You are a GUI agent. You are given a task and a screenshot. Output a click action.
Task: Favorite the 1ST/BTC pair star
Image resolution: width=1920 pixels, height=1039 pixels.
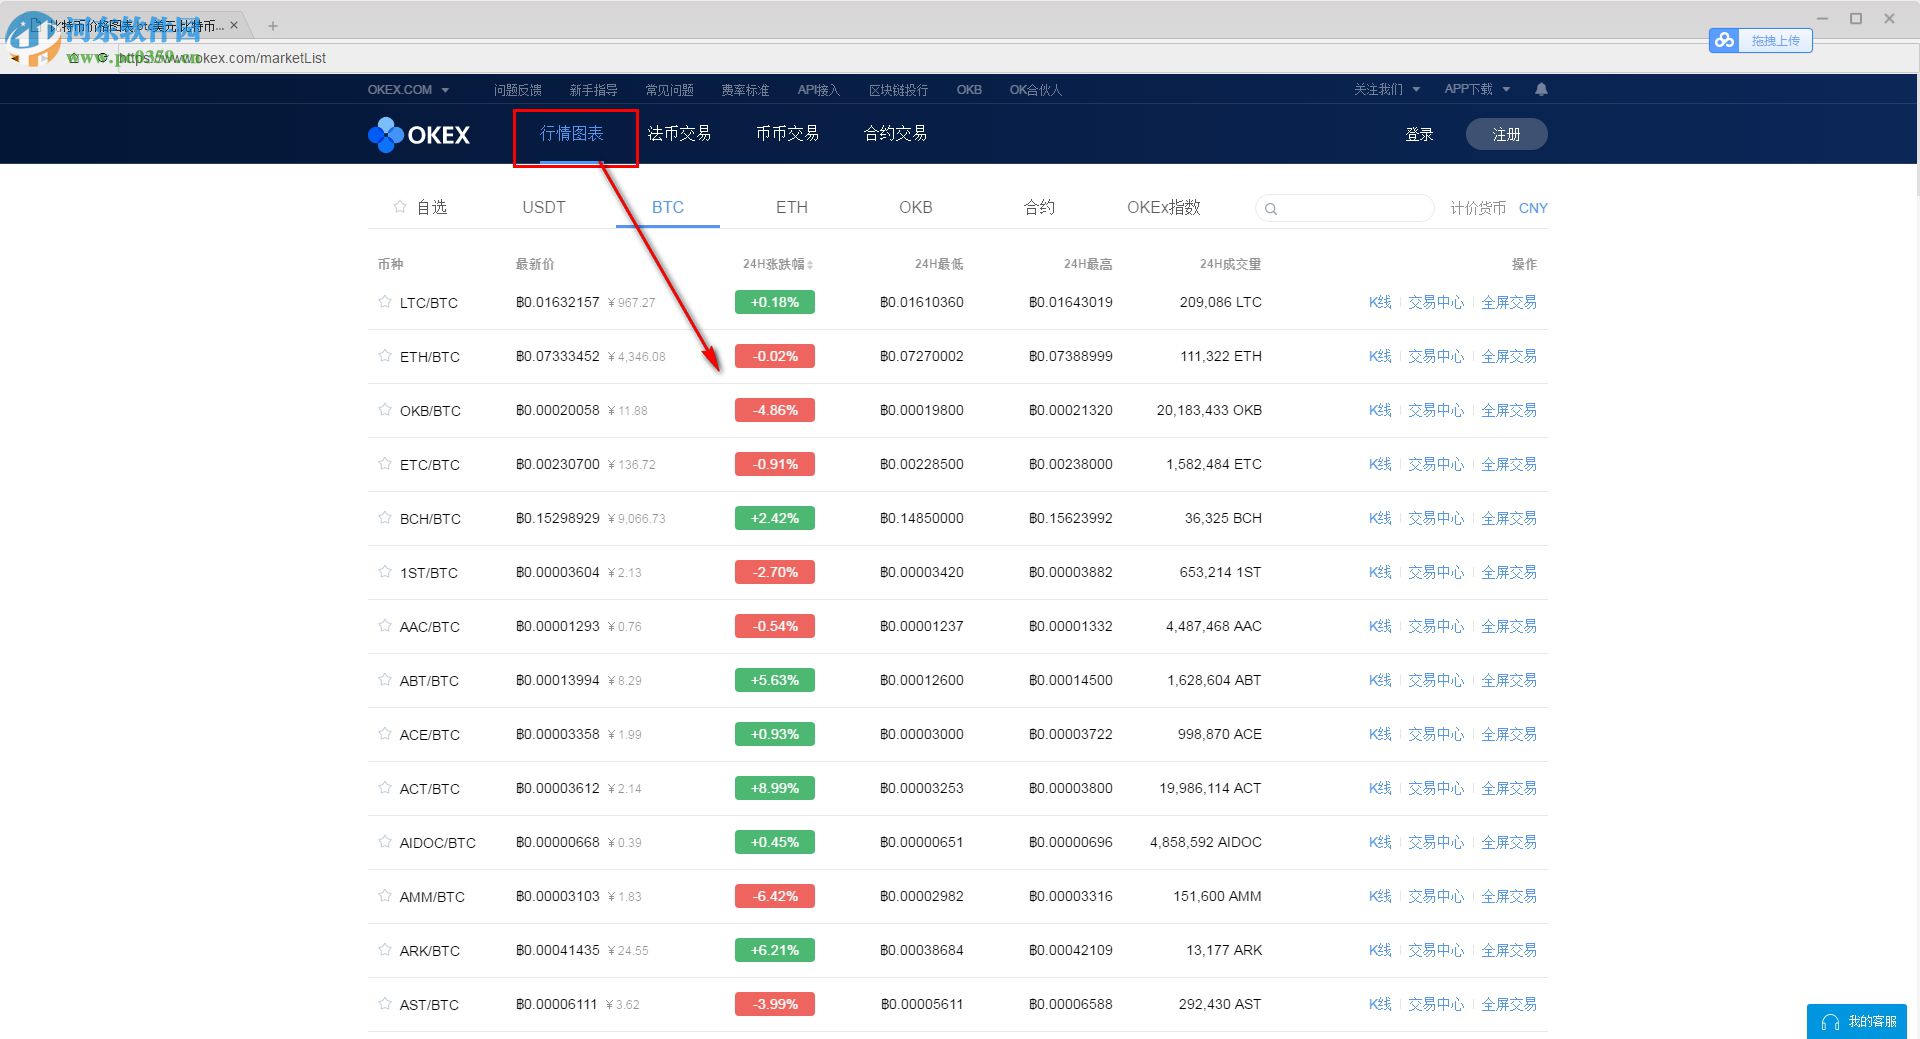pos(385,572)
